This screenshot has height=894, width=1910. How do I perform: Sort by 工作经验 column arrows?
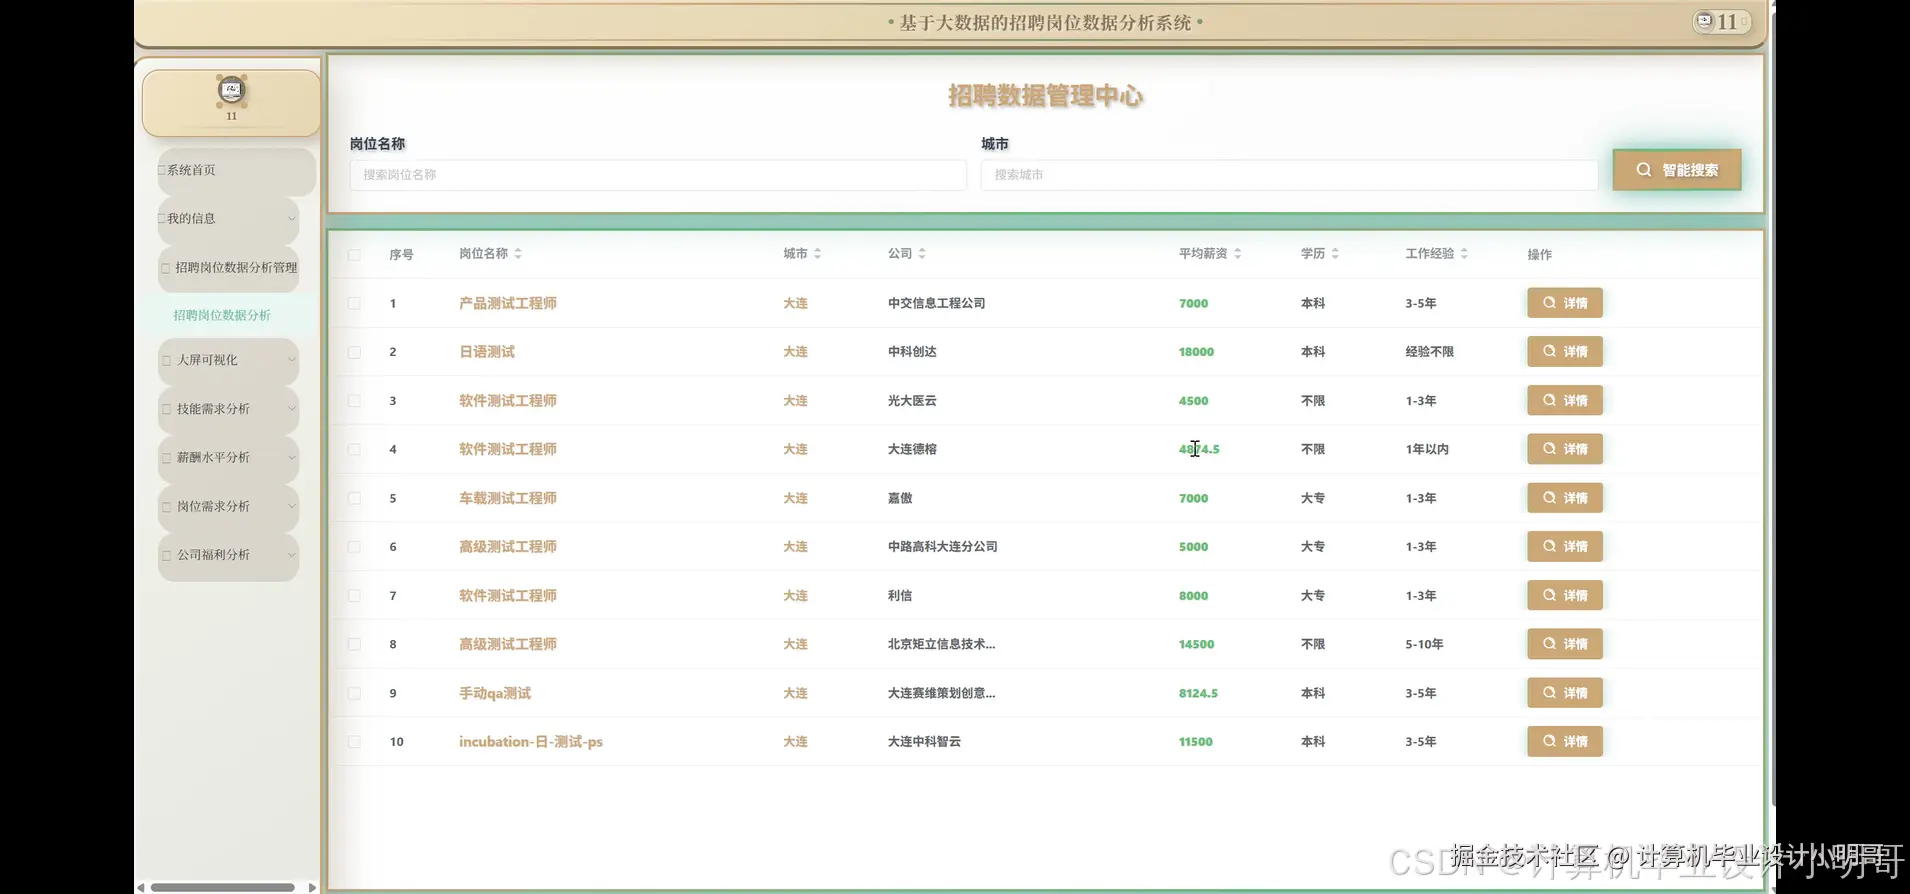point(1464,254)
